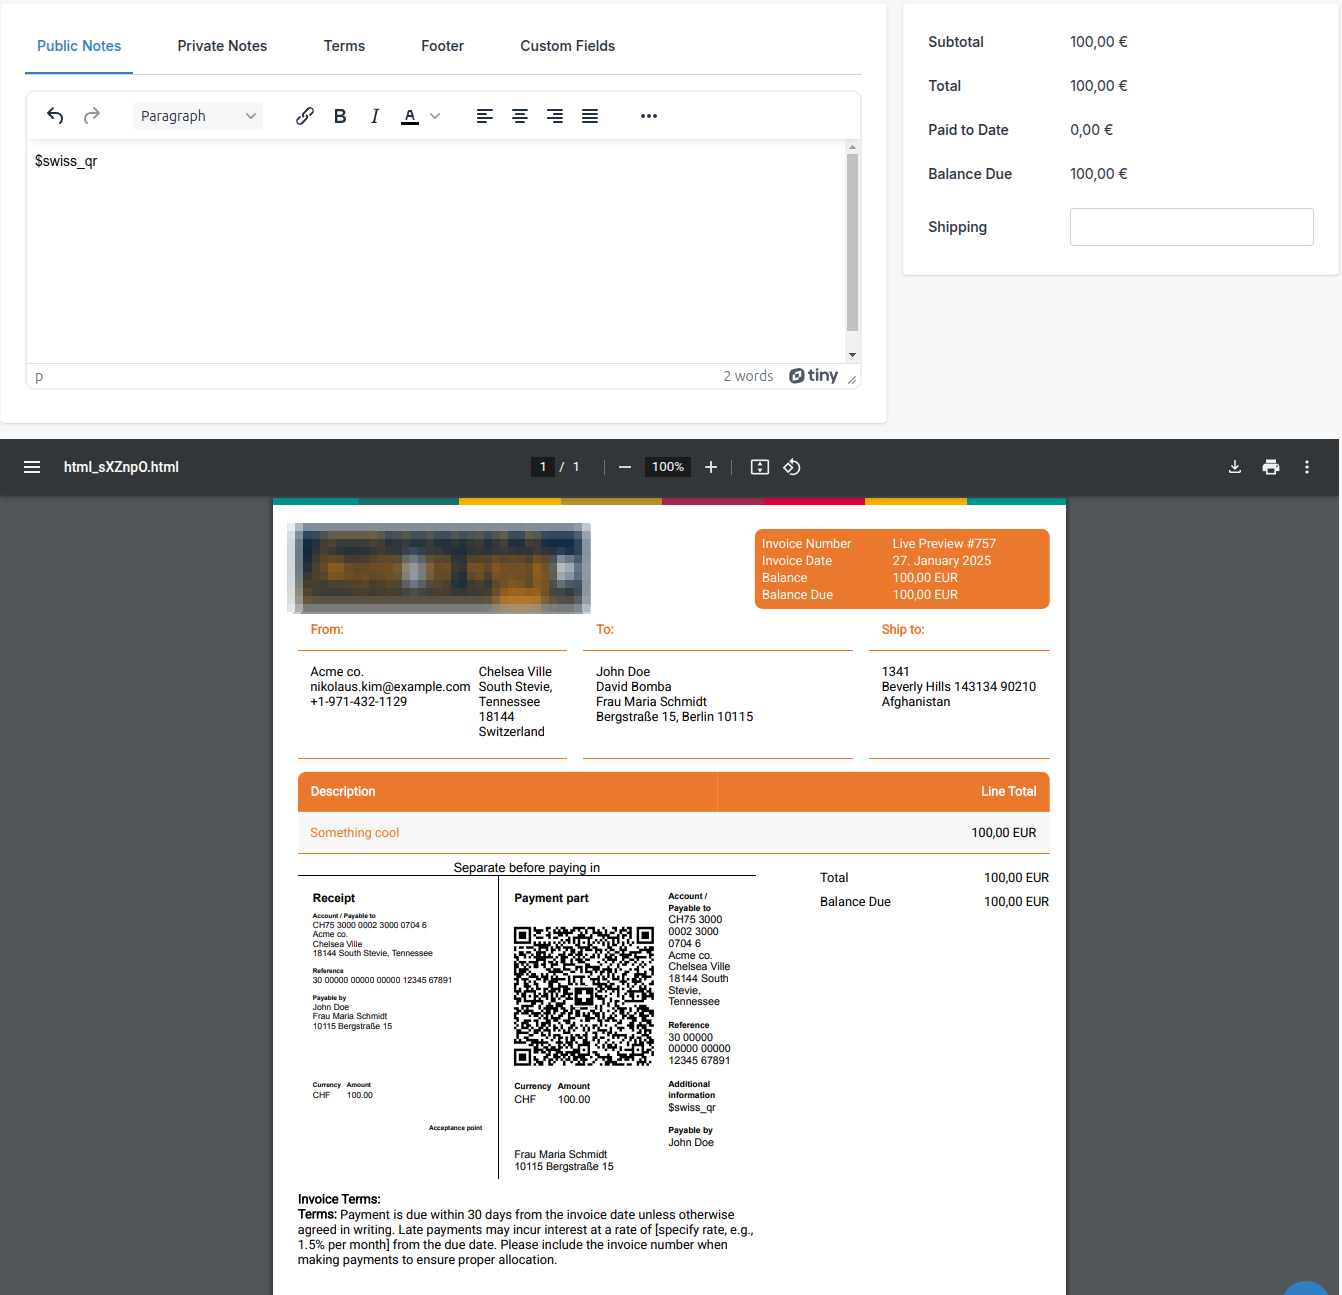Open the Paragraph format dropdown

[197, 116]
